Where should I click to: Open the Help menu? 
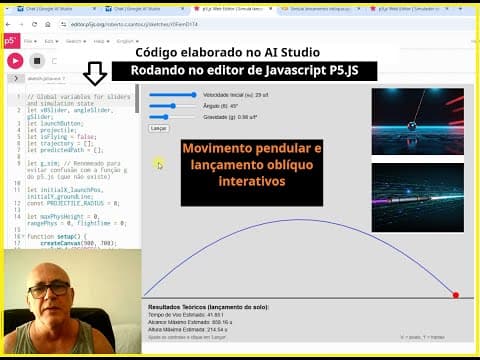pos(101,41)
